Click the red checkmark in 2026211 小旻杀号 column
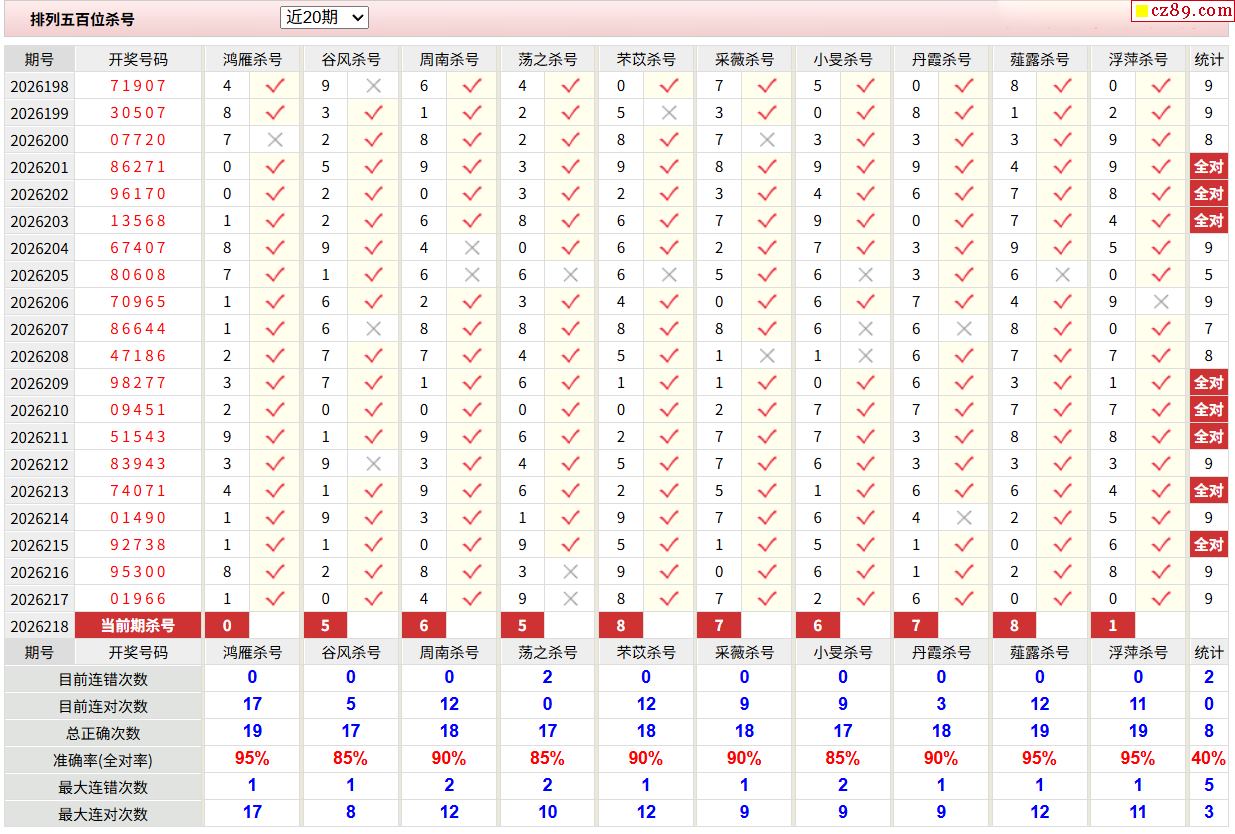This screenshot has width=1235, height=834. click(x=865, y=437)
